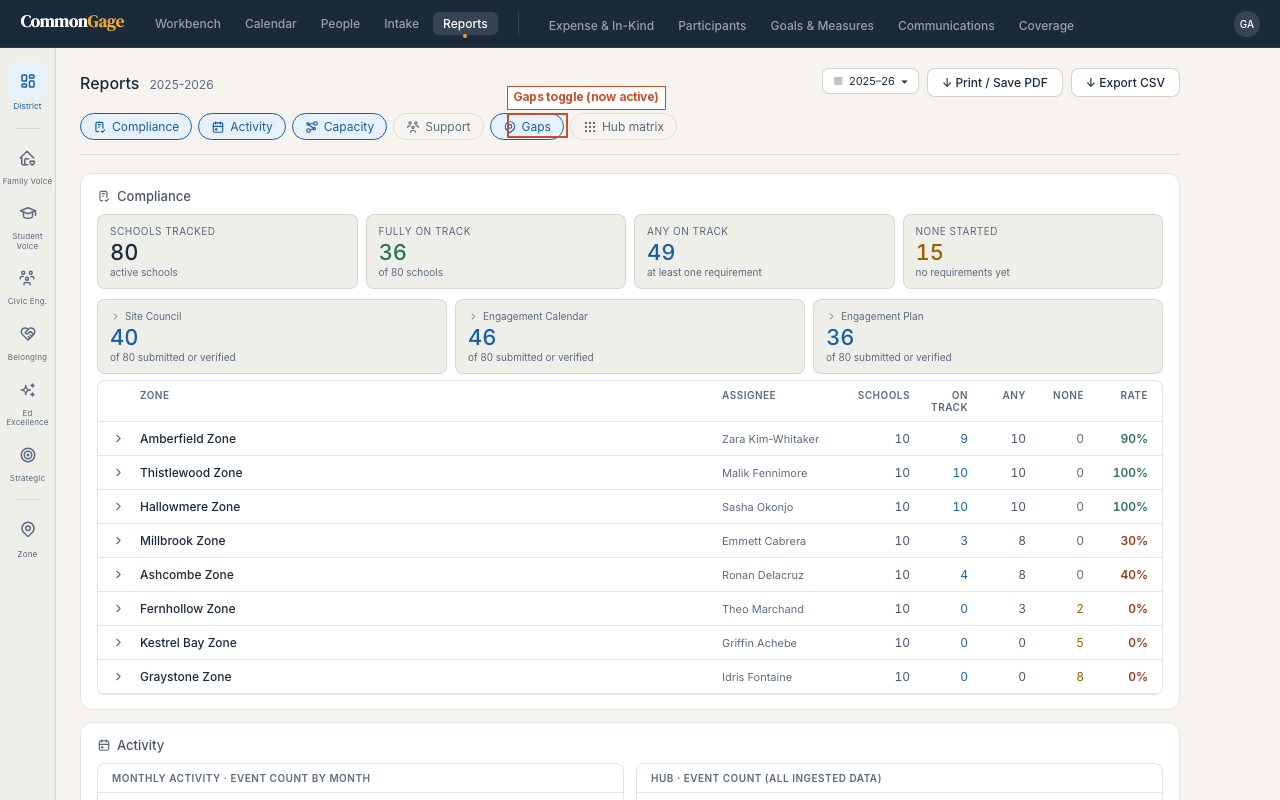Expand the Graystone Zone row

[118, 677]
